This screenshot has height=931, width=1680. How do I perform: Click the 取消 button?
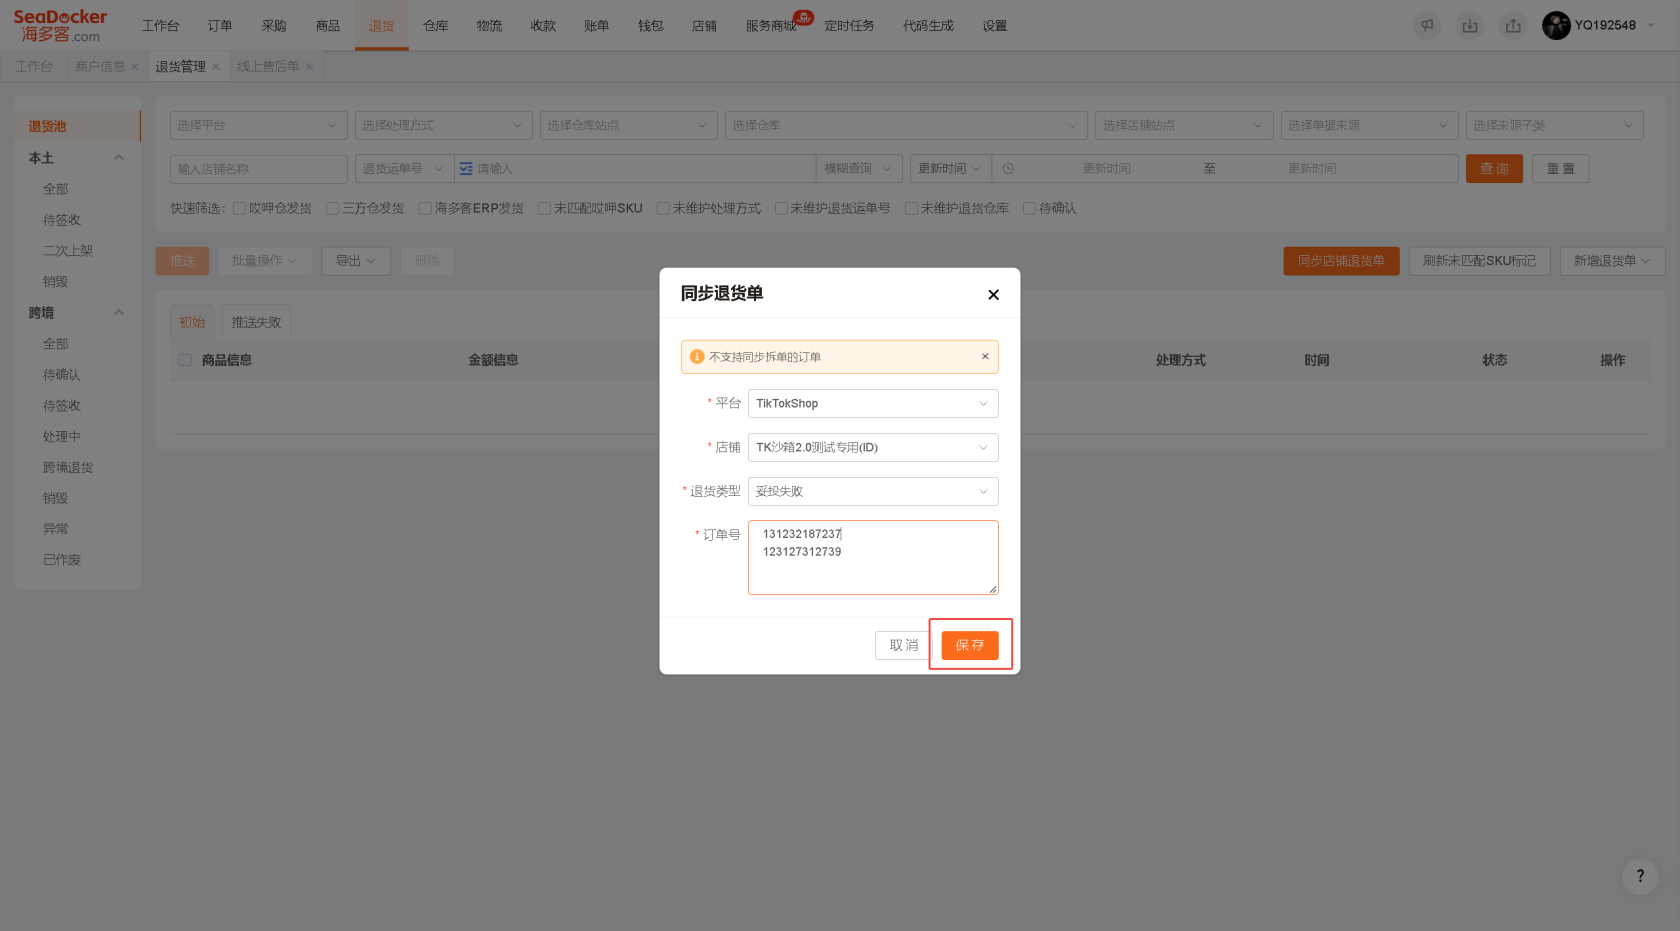click(904, 645)
